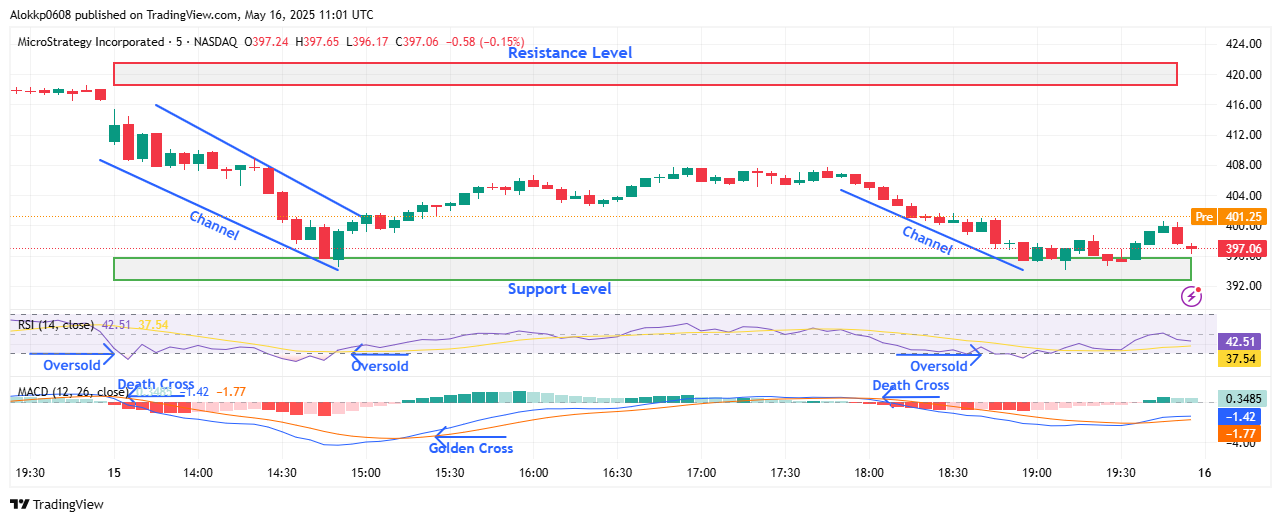
Task: Click the 18:30 time axis label
Action: [954, 473]
